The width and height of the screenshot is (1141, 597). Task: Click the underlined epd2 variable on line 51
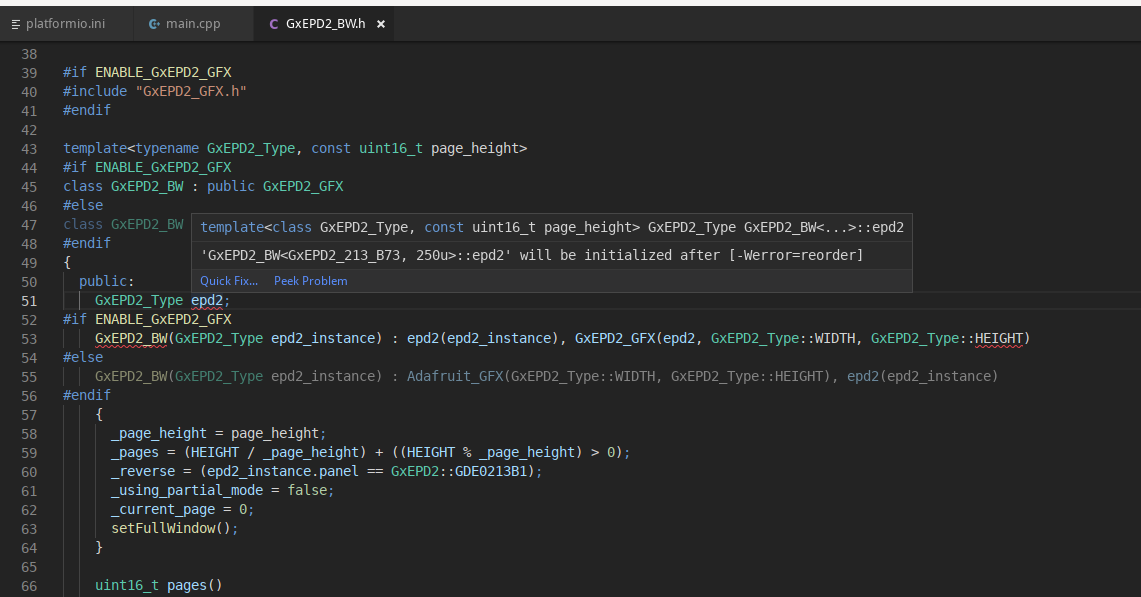(x=207, y=301)
